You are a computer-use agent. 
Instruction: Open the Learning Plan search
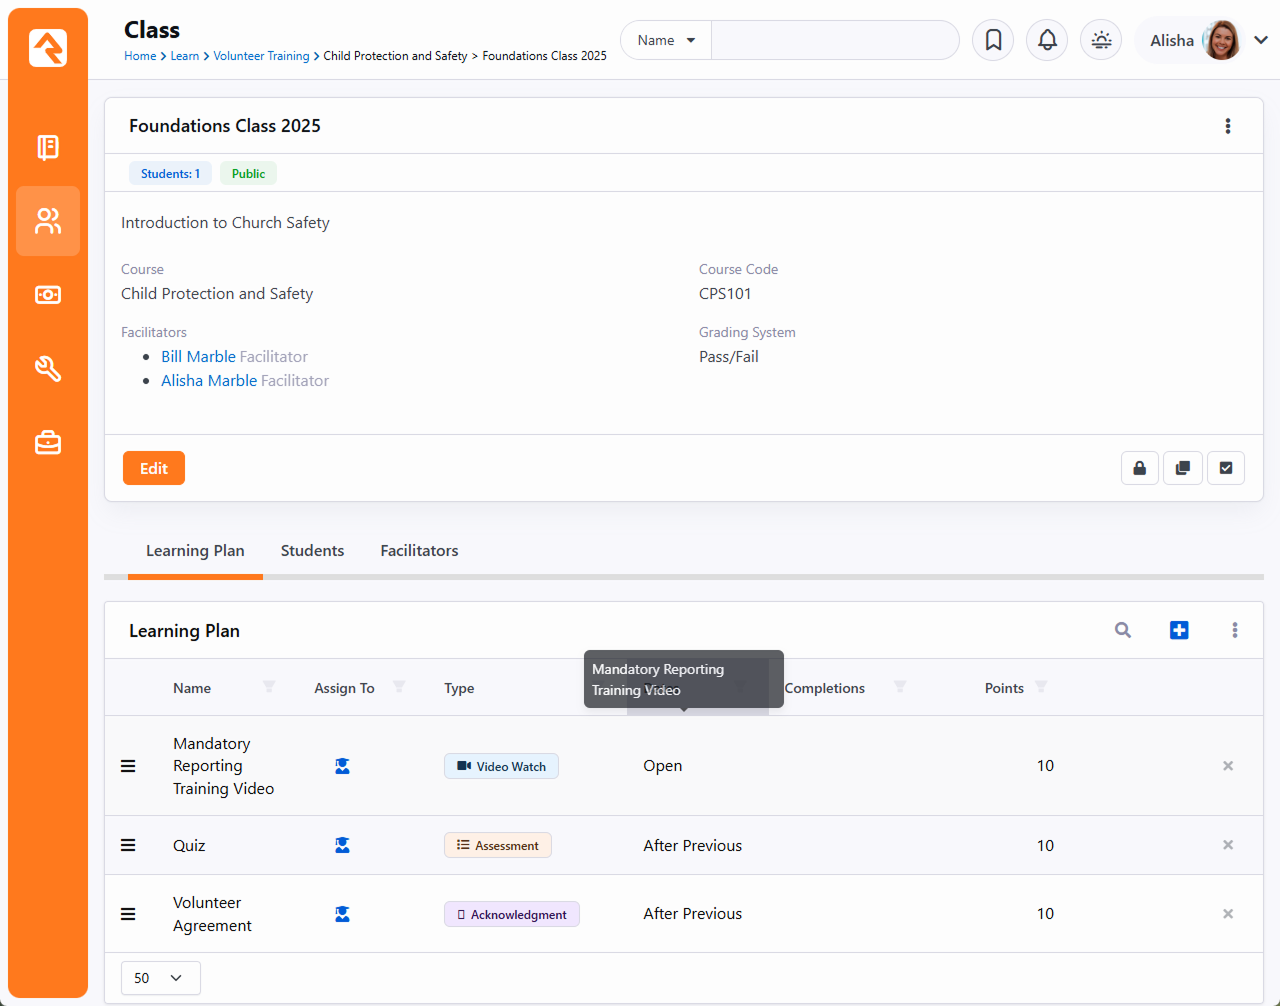tap(1123, 630)
